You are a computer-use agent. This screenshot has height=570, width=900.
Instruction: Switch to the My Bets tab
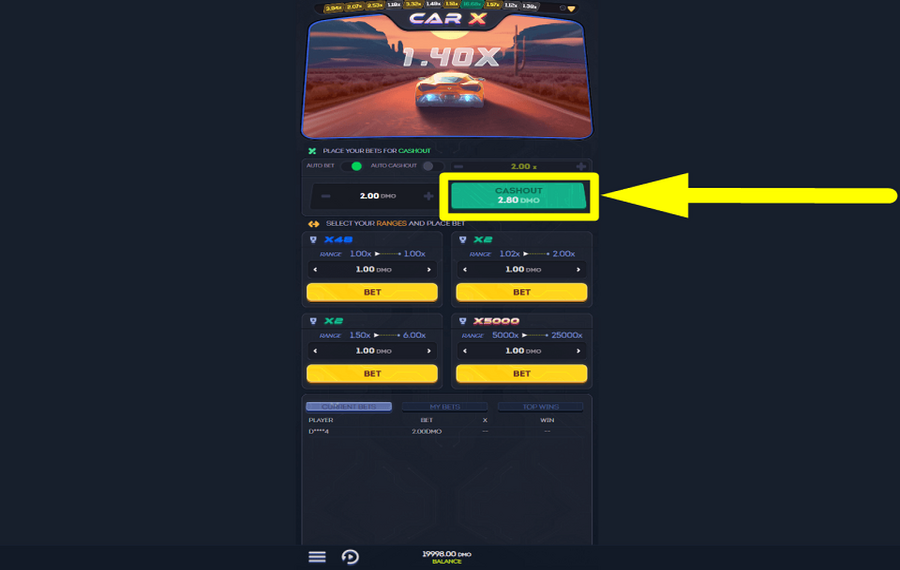coord(445,406)
